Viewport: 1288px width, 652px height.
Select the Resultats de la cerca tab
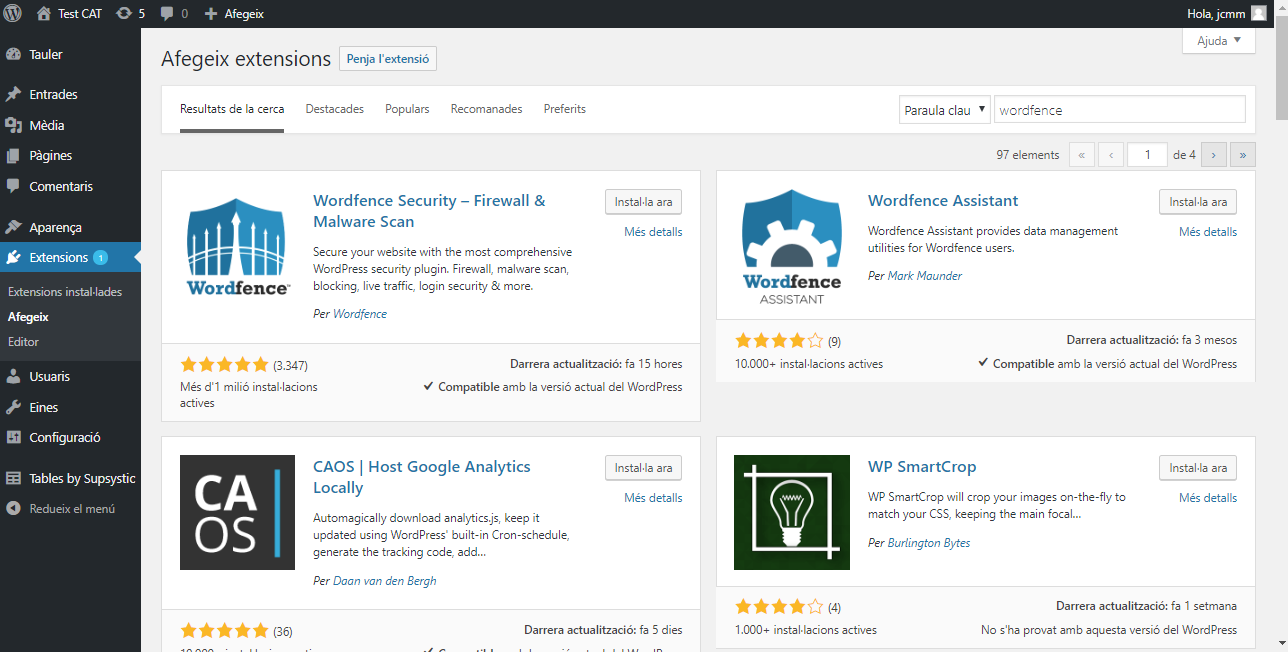click(232, 109)
